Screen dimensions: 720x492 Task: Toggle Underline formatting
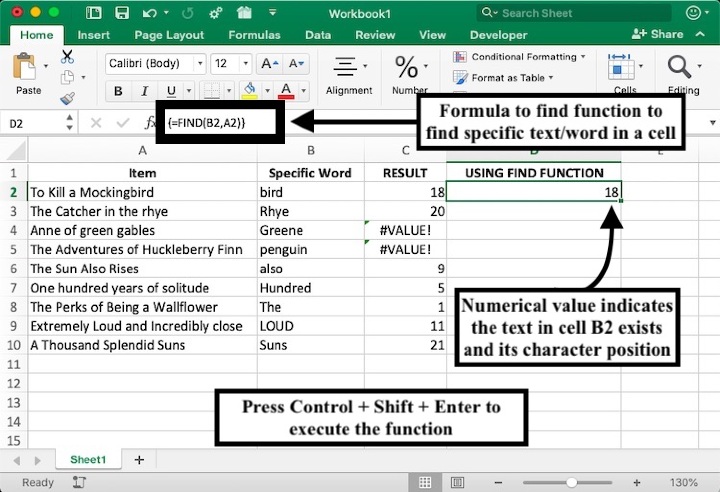click(171, 91)
